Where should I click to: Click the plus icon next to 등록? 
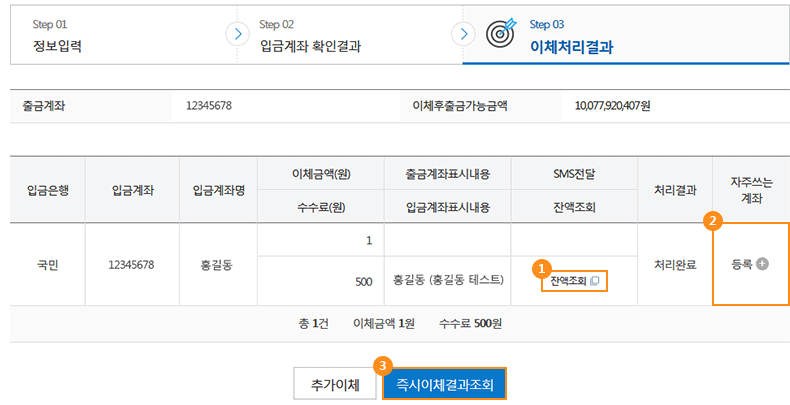(762, 263)
